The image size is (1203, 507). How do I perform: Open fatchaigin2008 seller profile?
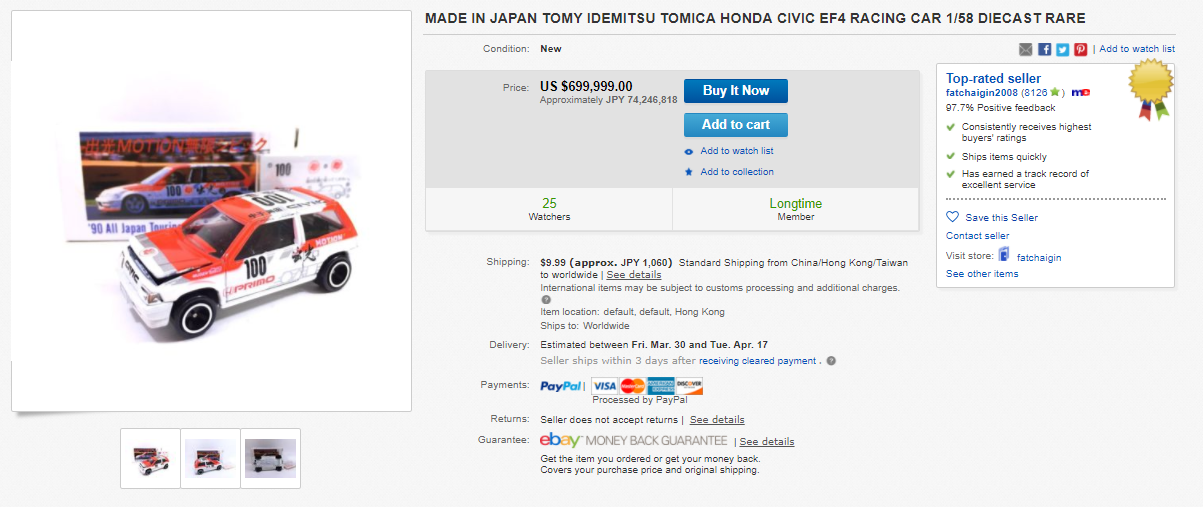pyautogui.click(x=982, y=92)
